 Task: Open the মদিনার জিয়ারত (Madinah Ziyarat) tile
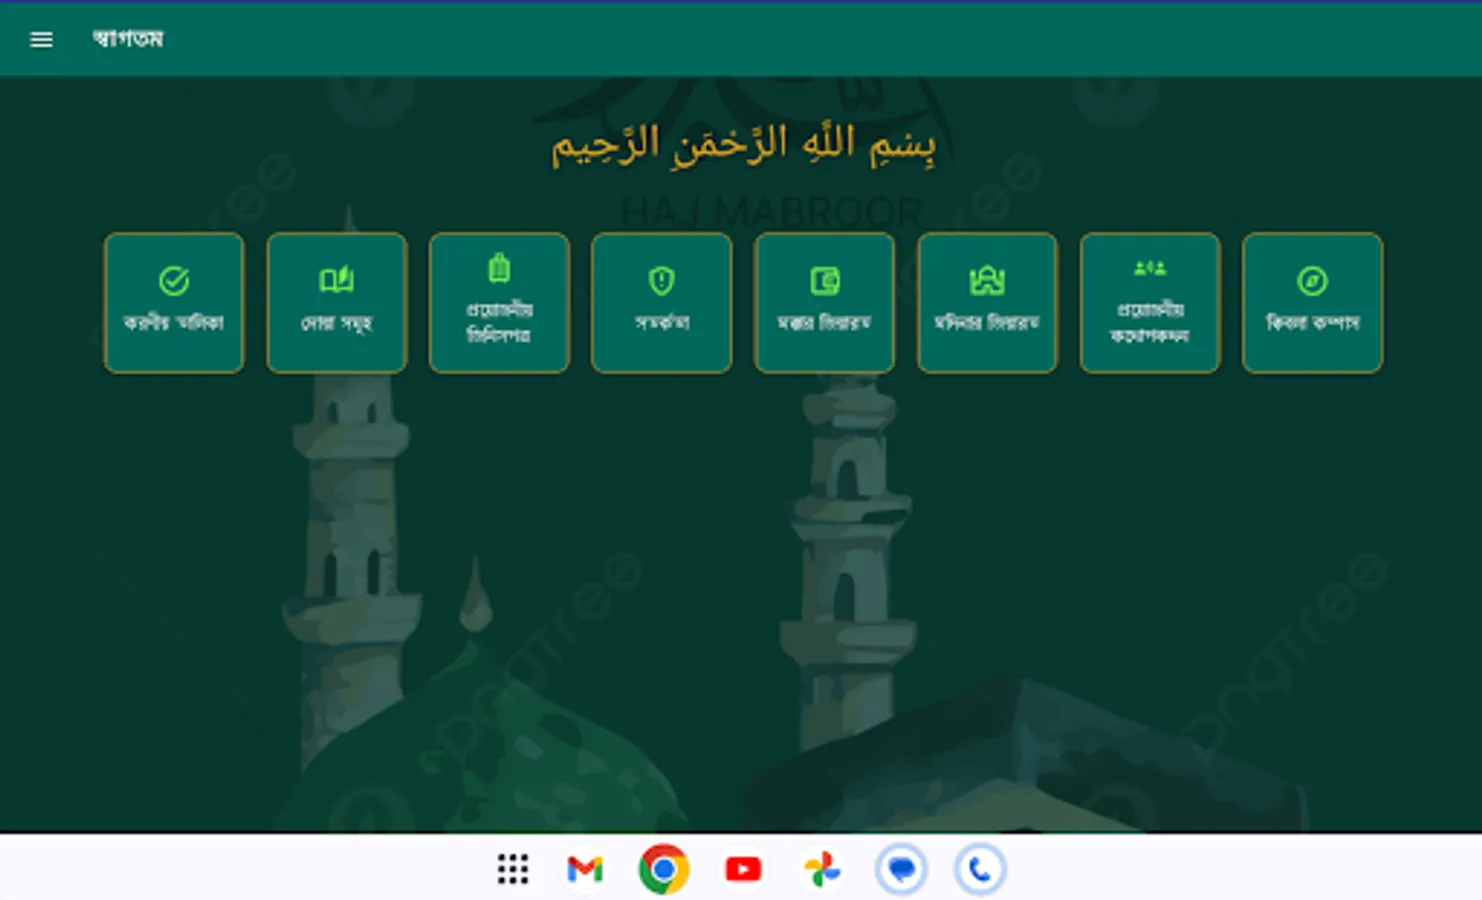click(987, 302)
